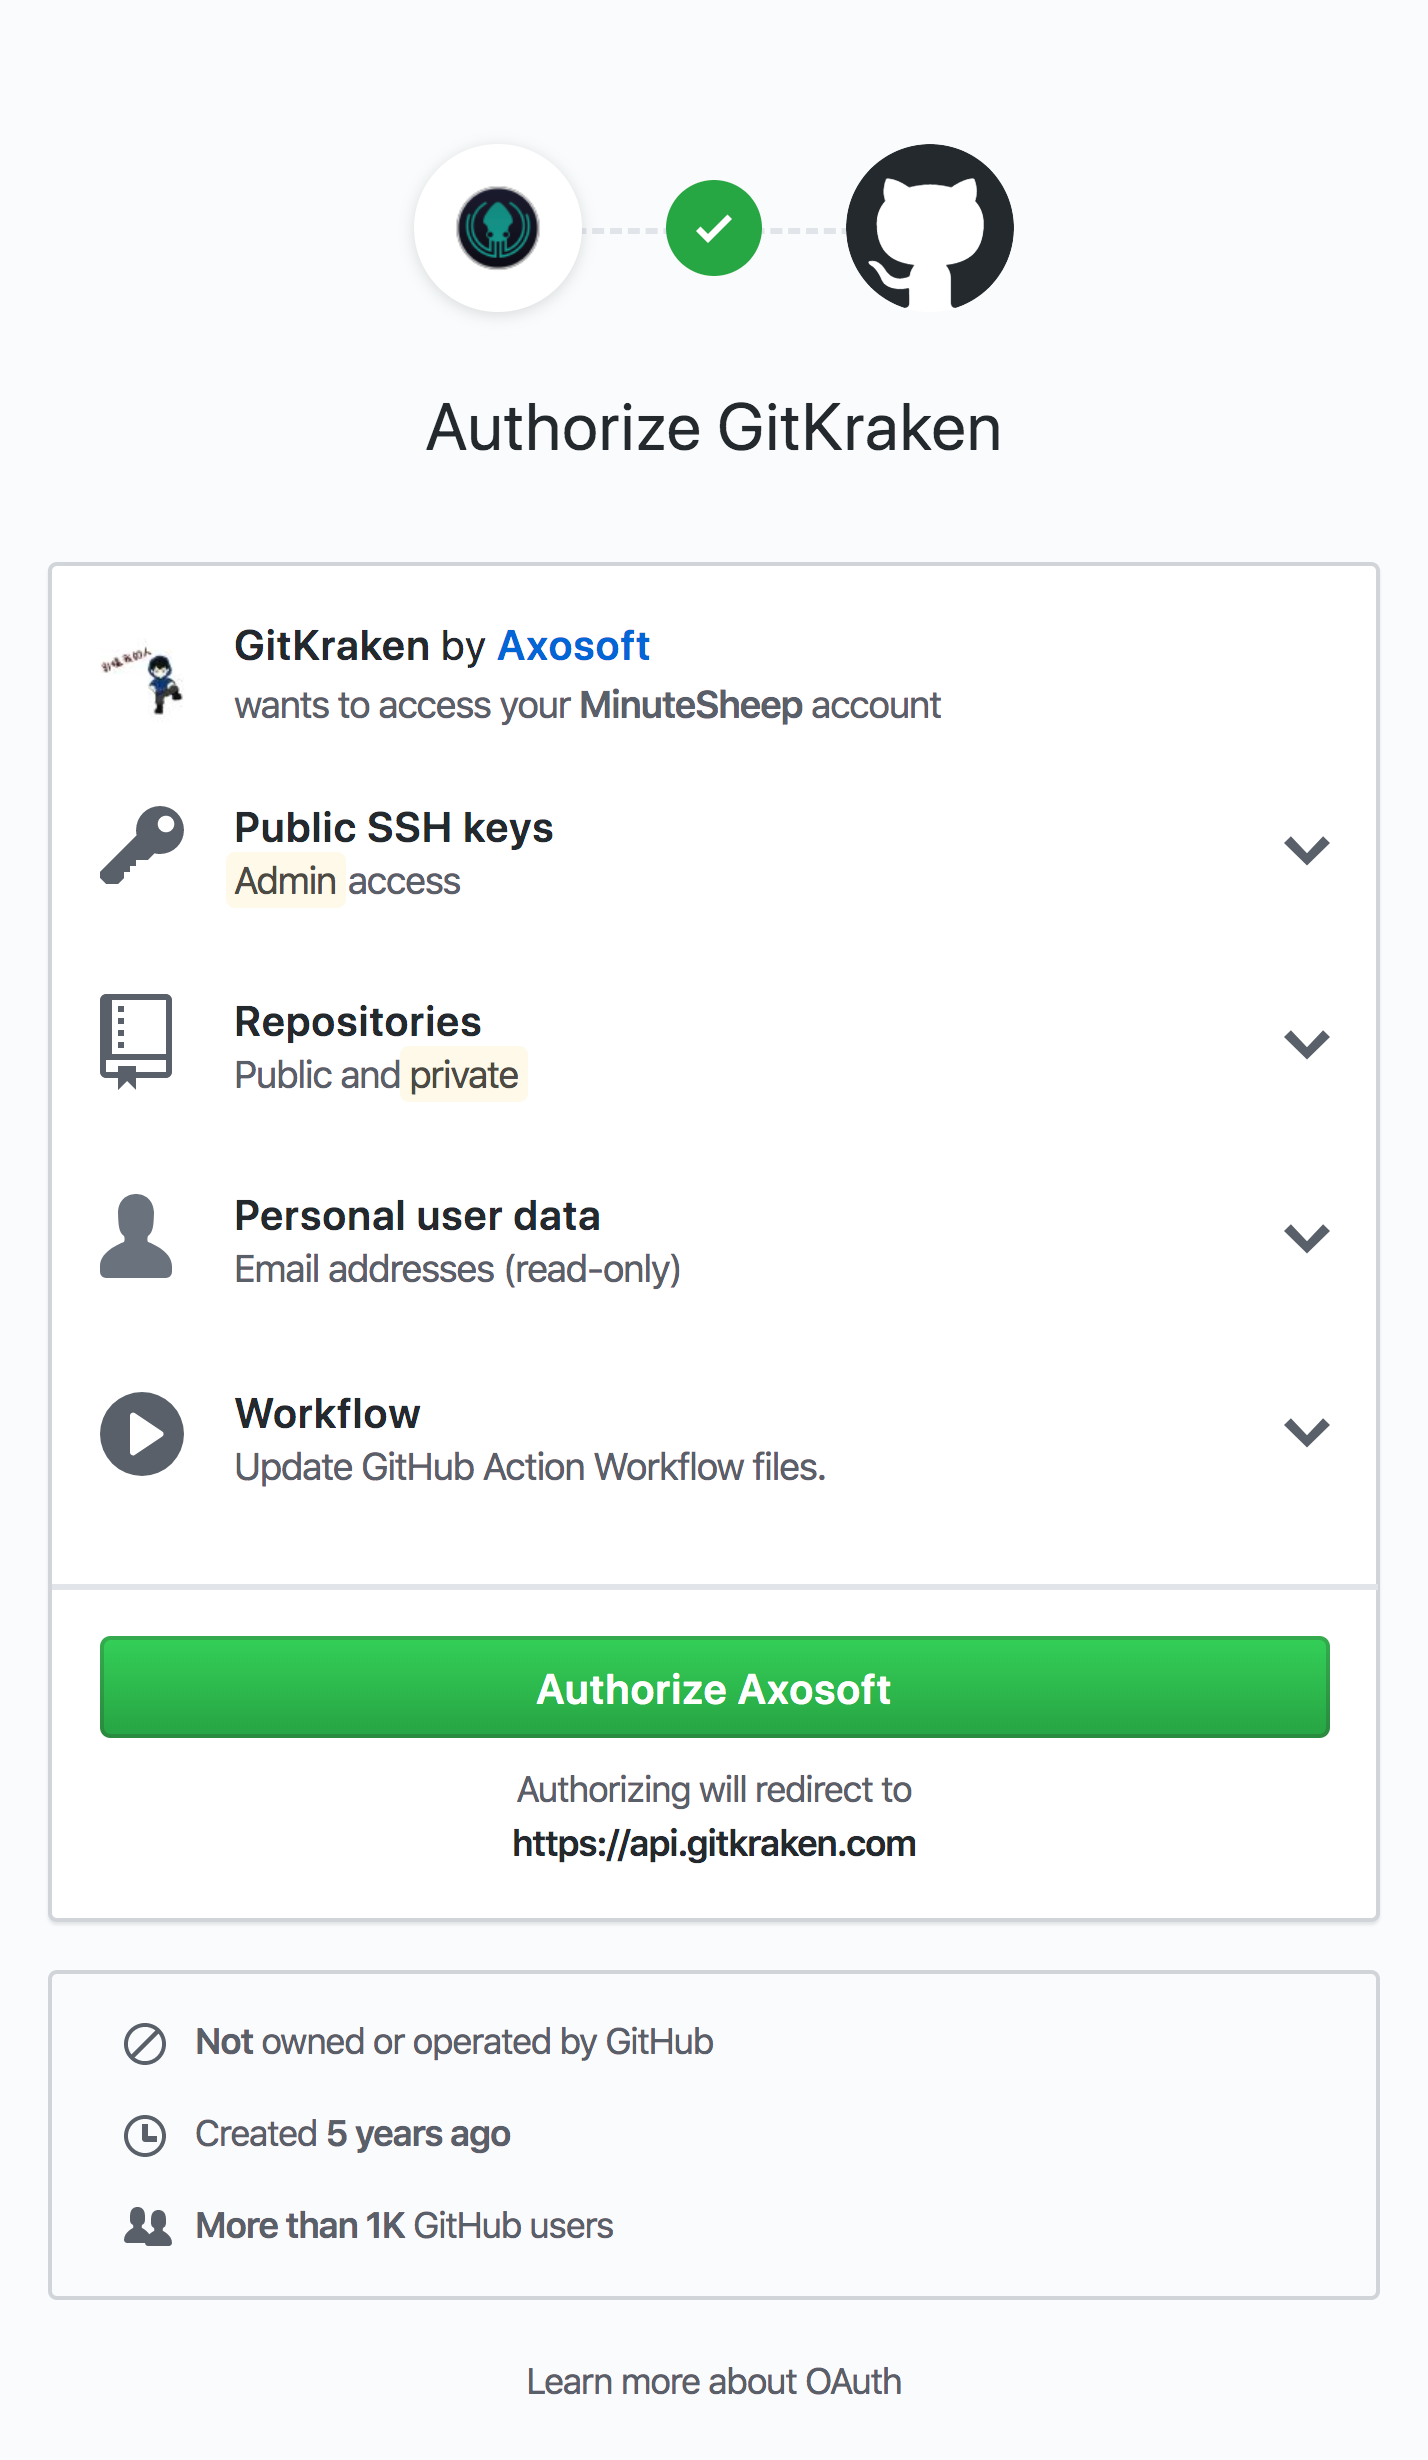This screenshot has height=2460, width=1428.
Task: Expand the Workflow permission chevron
Action: click(x=1306, y=1432)
